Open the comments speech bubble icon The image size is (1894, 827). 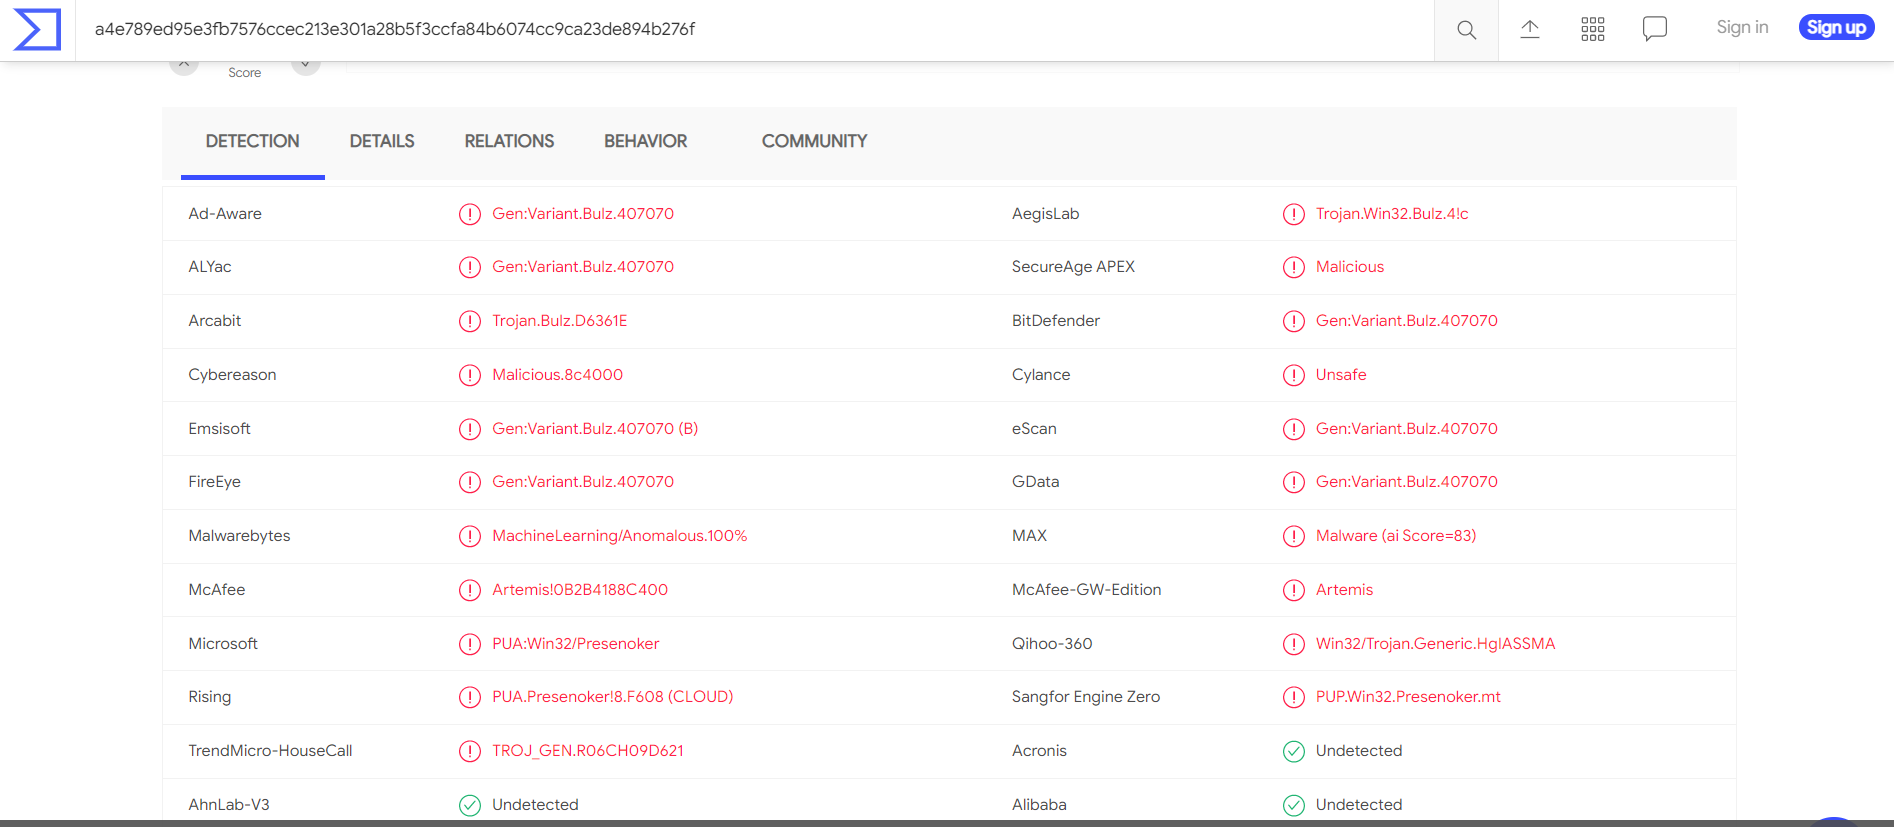click(1655, 29)
